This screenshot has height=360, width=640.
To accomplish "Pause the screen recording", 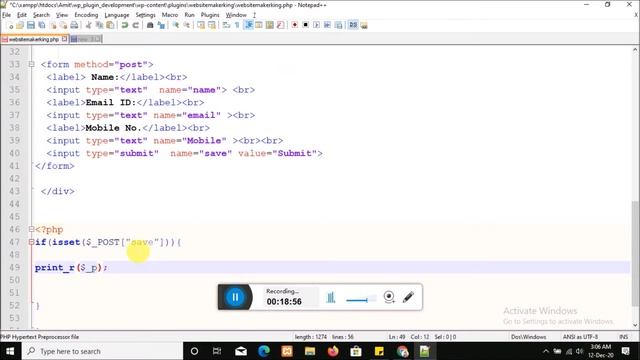I will [x=235, y=297].
